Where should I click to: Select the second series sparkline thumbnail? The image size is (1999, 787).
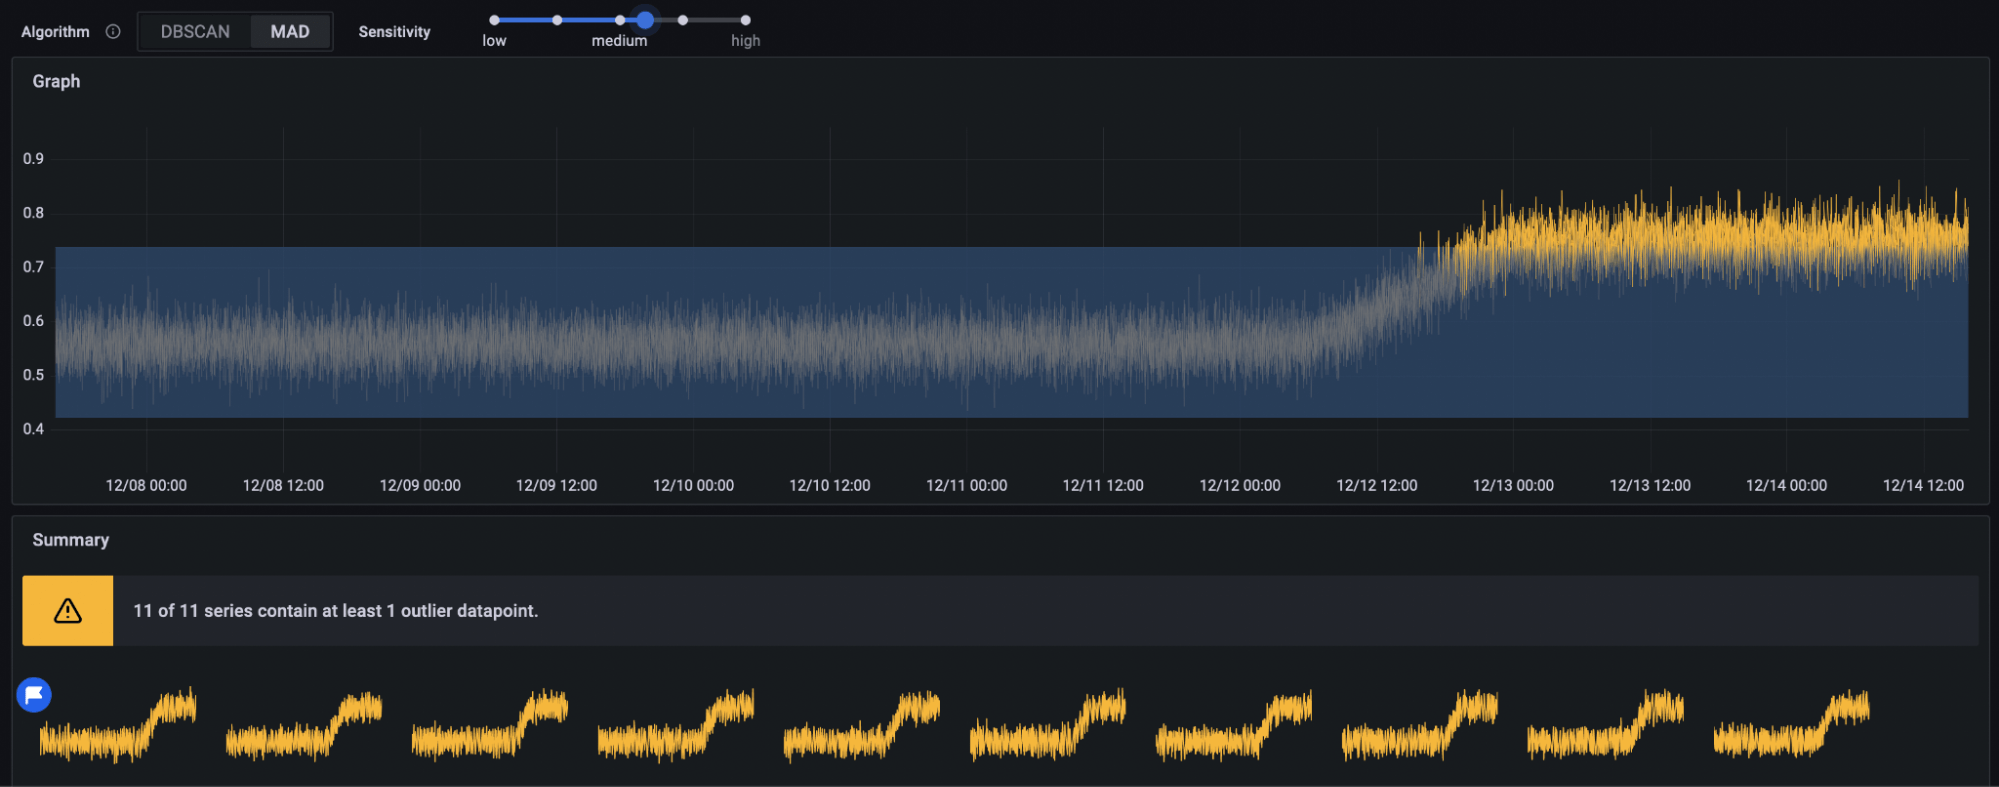(x=304, y=725)
